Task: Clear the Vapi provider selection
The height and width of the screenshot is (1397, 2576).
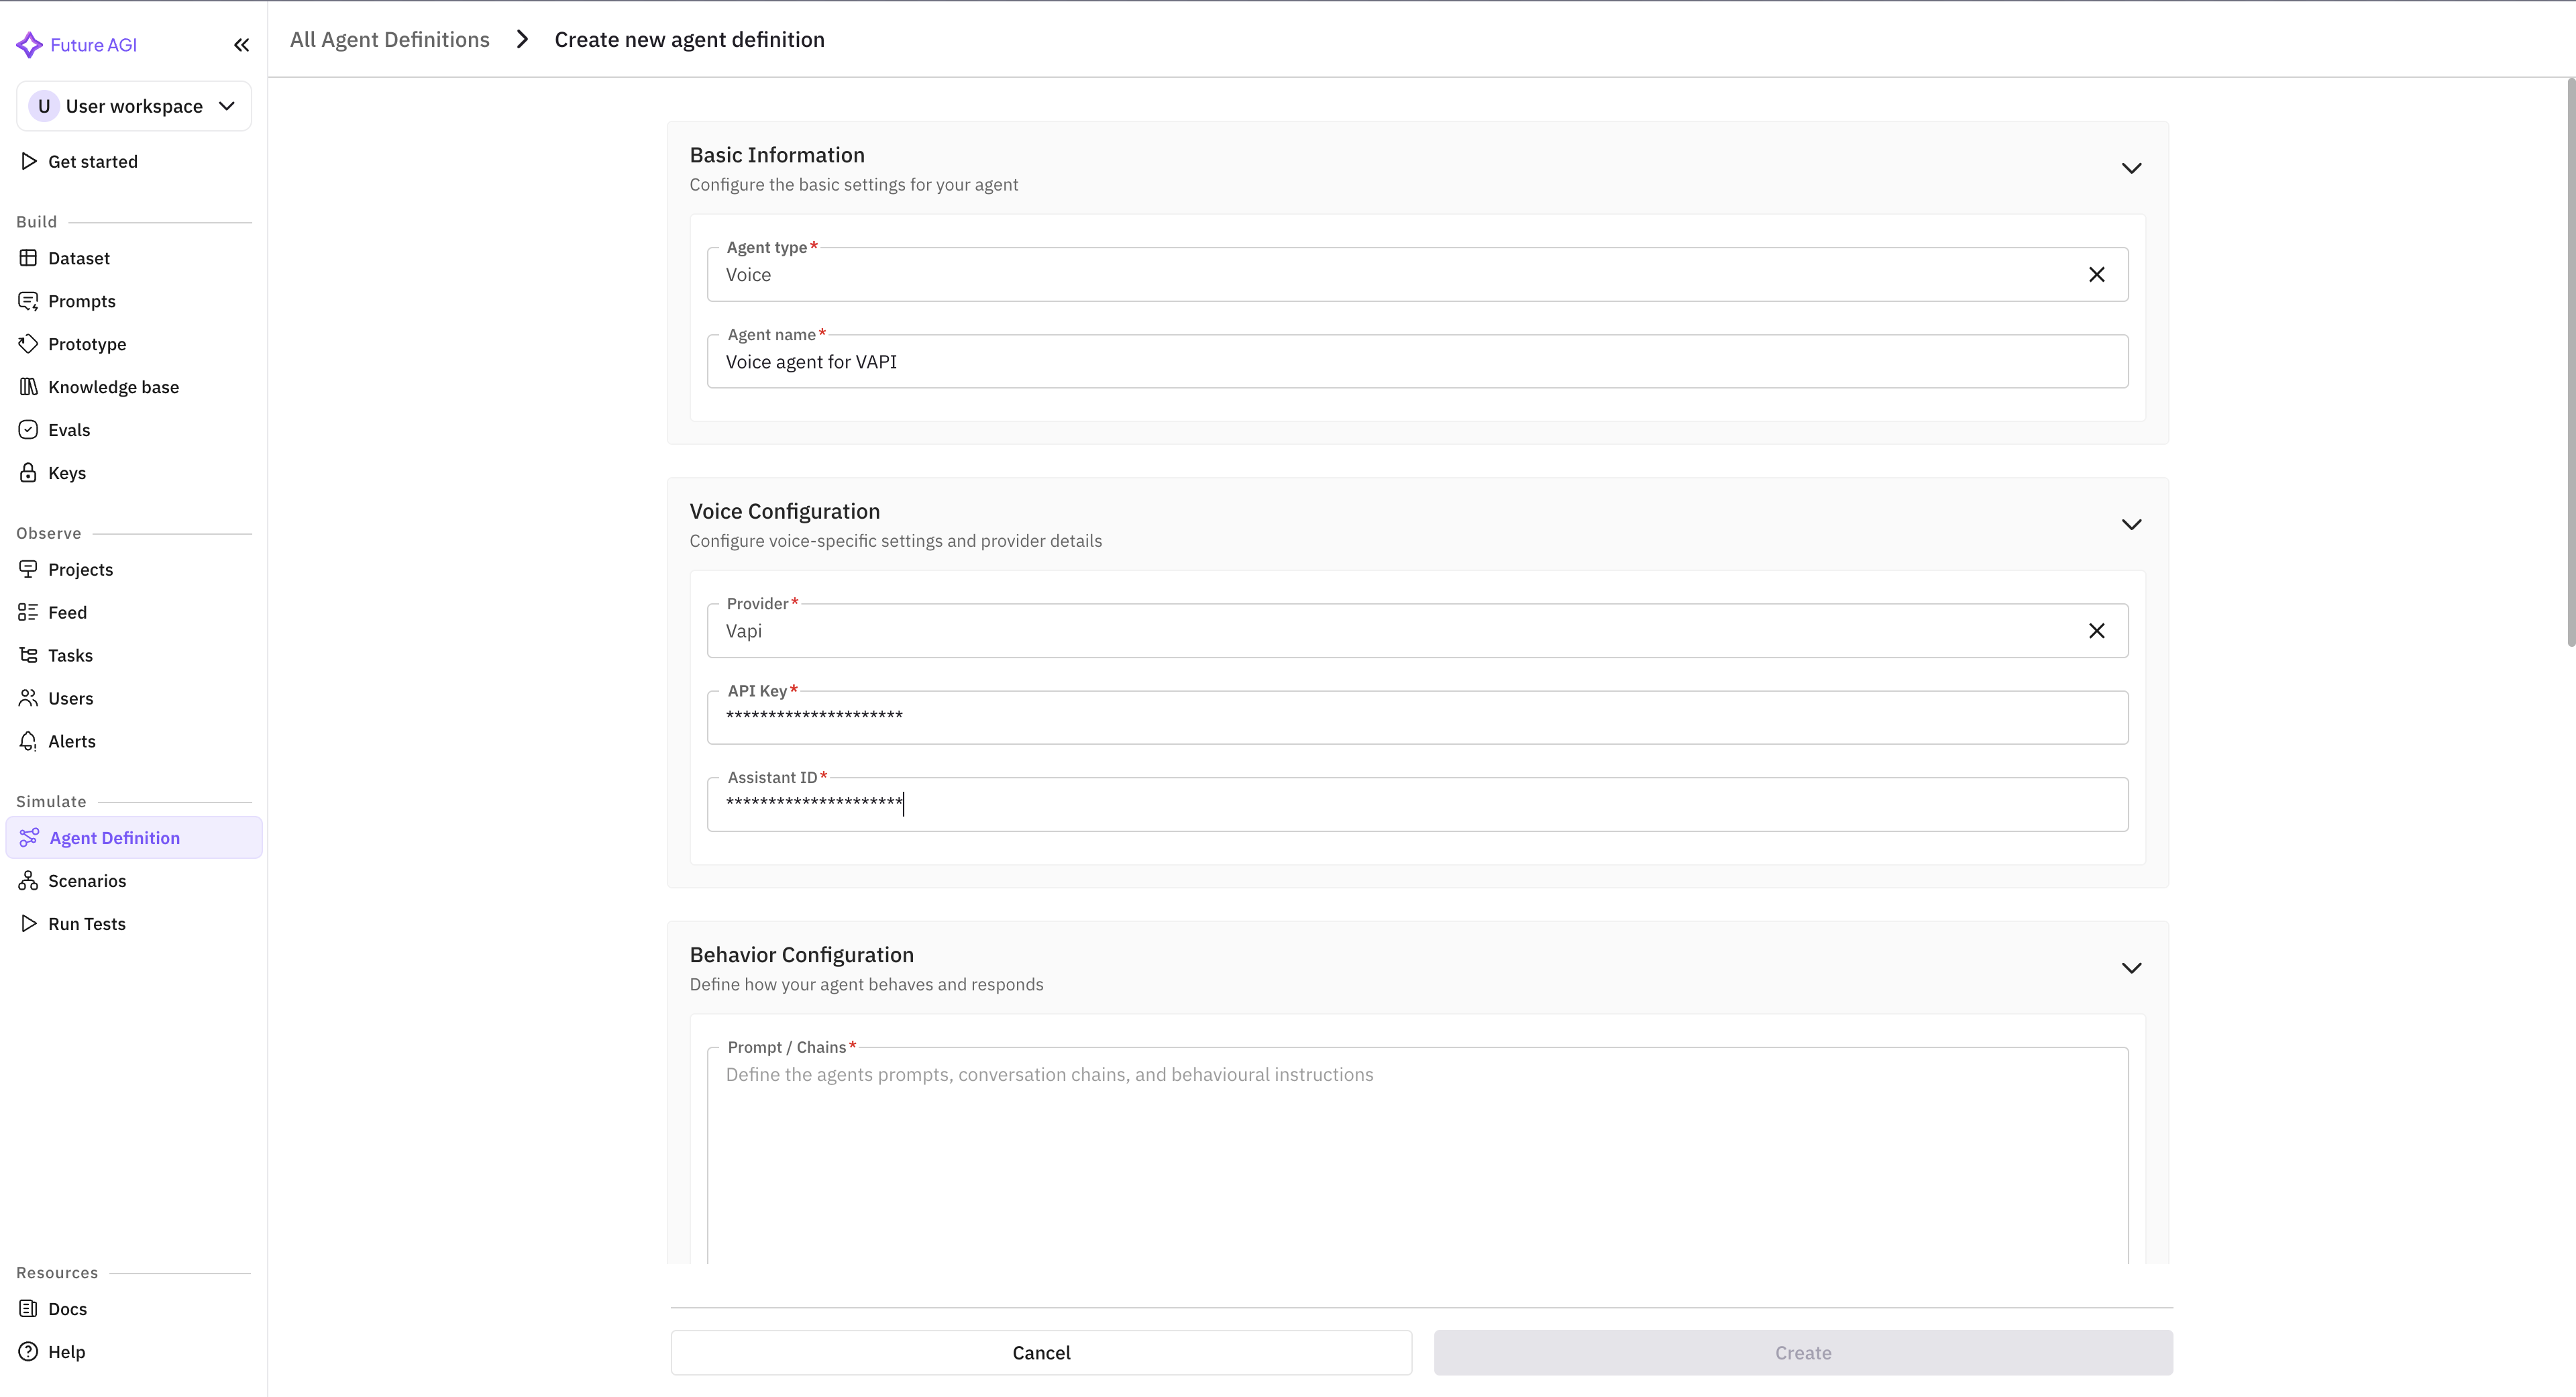Action: pyautogui.click(x=2097, y=630)
